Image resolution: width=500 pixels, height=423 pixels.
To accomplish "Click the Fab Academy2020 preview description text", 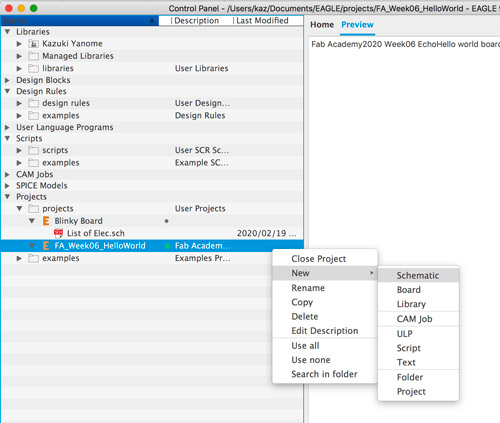I will coord(405,44).
